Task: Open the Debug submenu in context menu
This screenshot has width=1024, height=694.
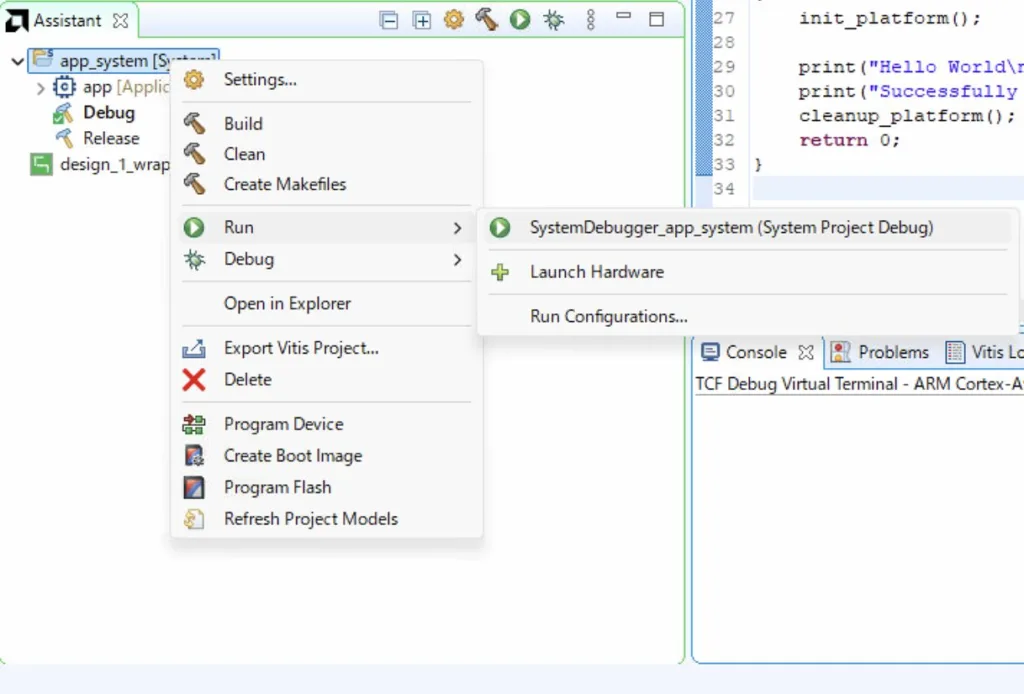Action: (249, 259)
